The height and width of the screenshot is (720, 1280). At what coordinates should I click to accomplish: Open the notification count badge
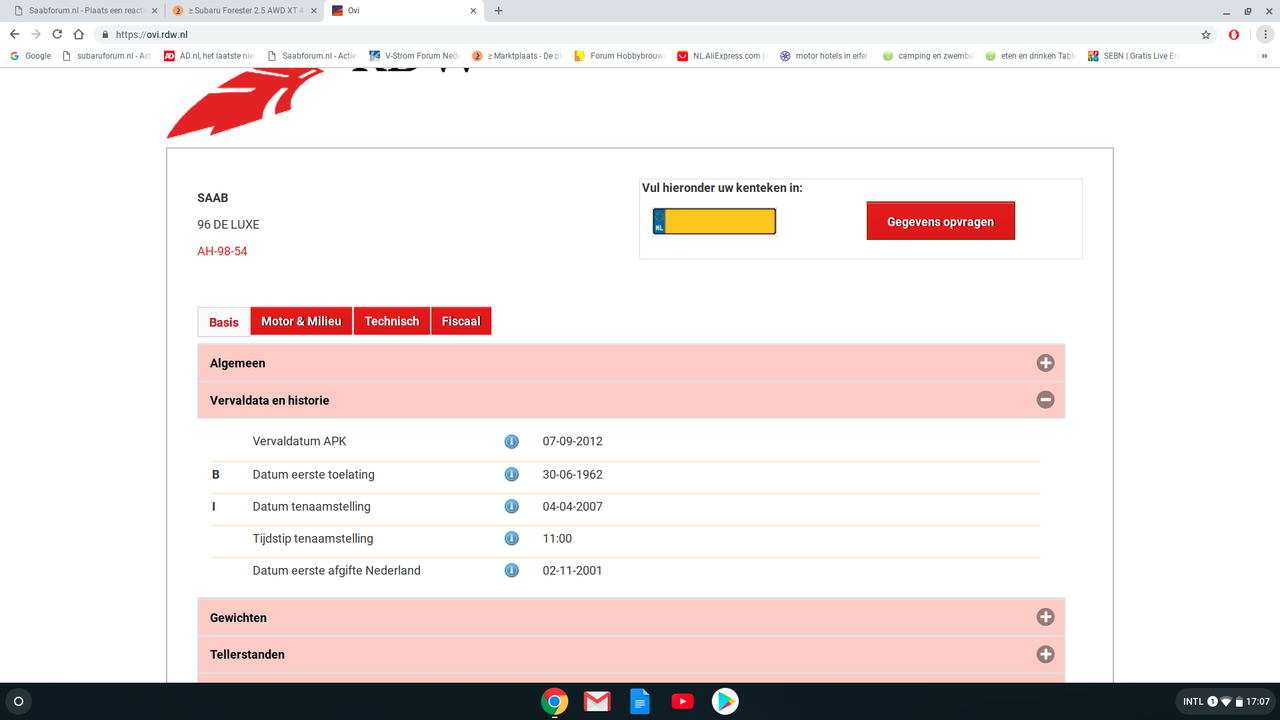coord(1213,701)
